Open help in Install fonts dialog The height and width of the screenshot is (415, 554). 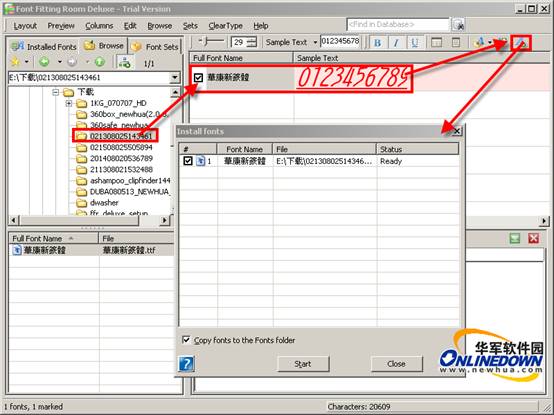[186, 364]
